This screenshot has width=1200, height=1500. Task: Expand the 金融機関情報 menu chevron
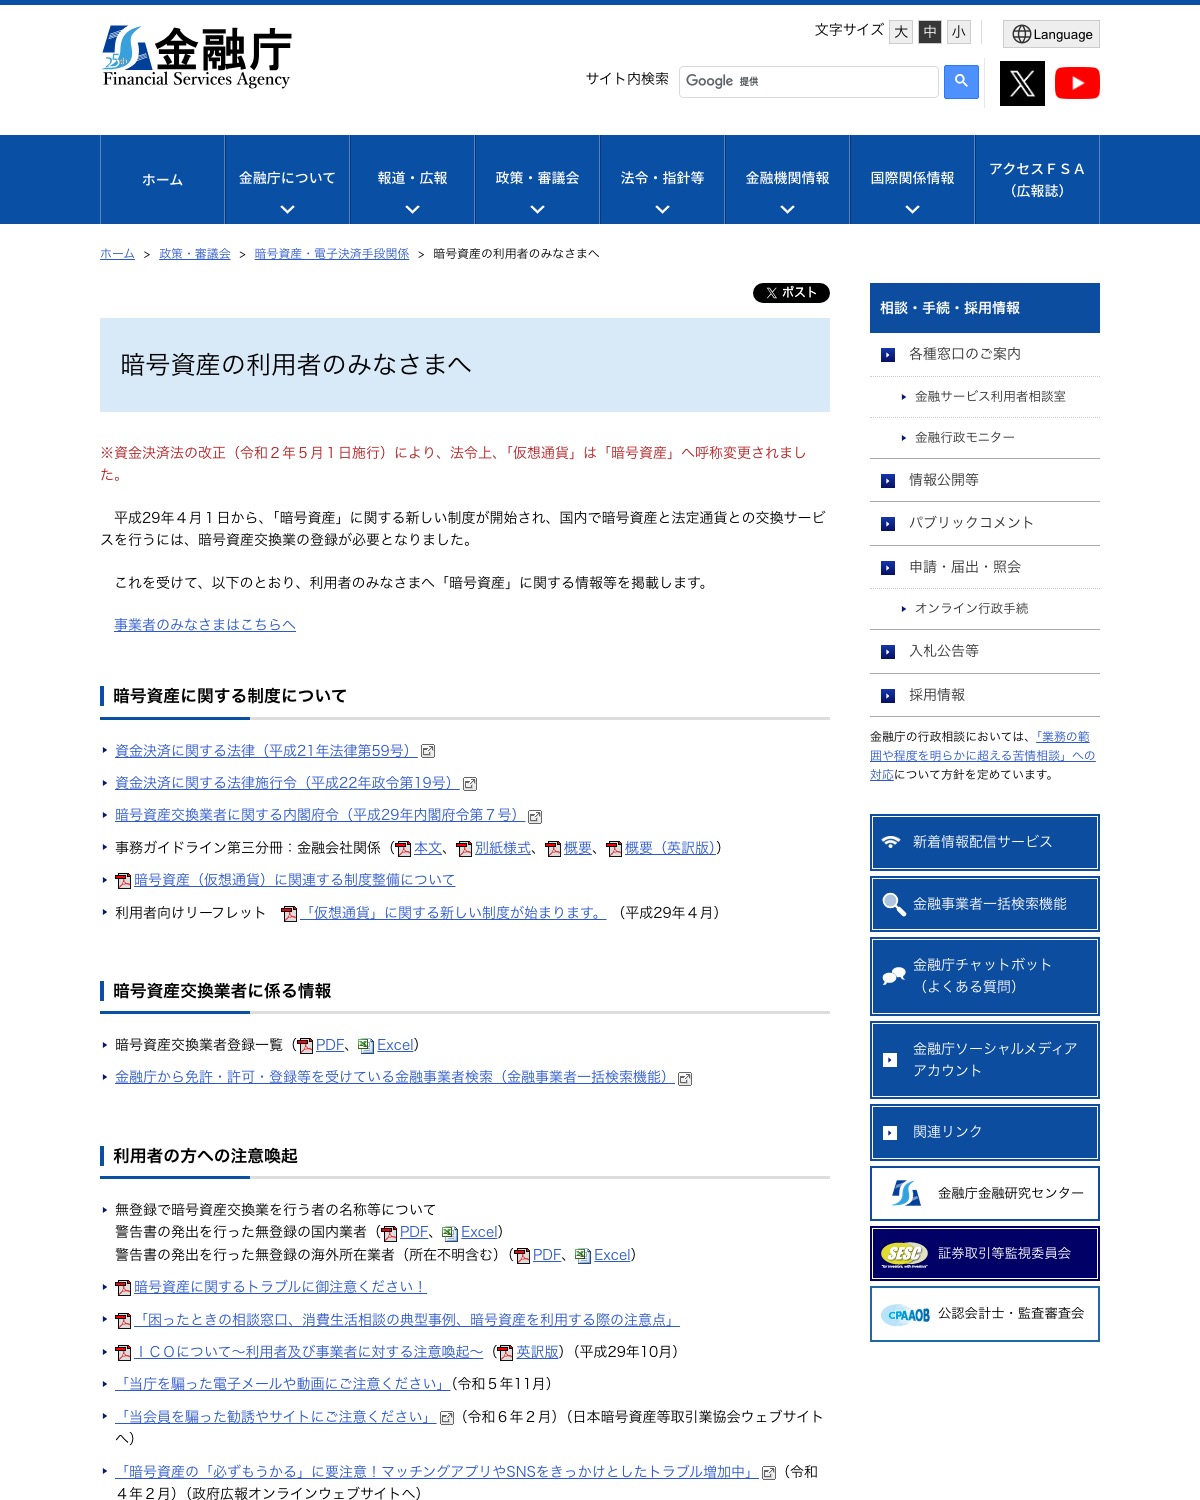click(787, 210)
